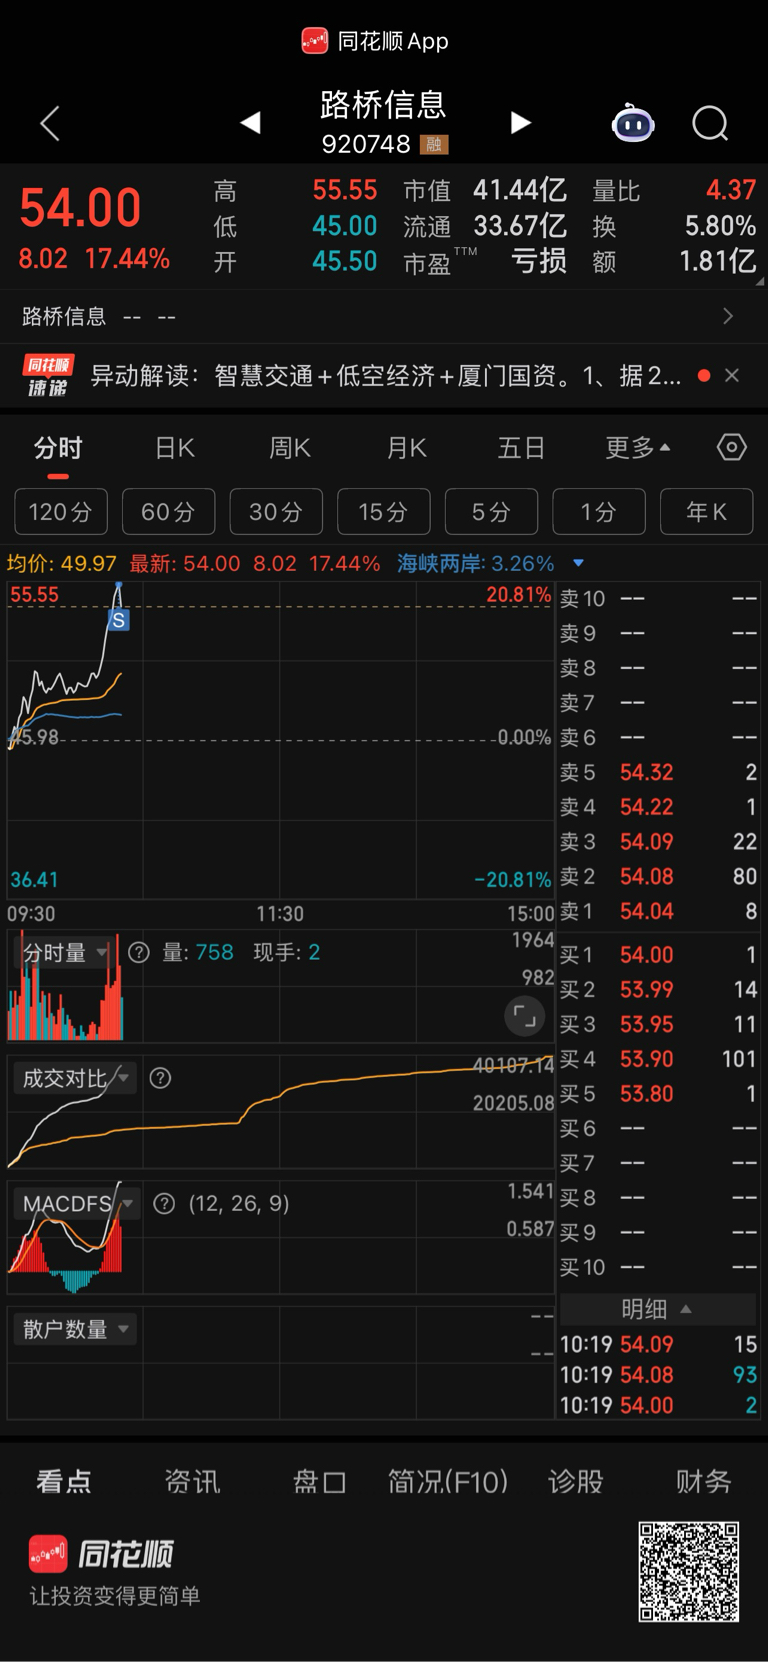Tap the 卖4 price 54.22
768x1662 pixels.
click(x=647, y=807)
